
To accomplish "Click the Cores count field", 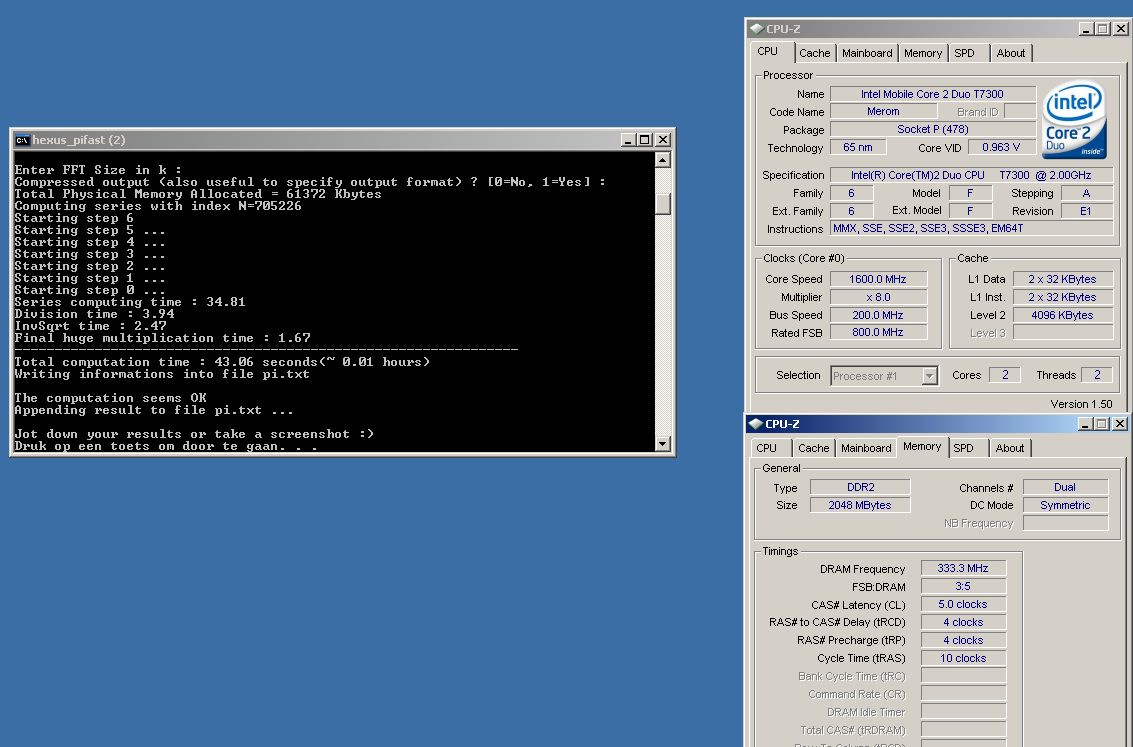I will tap(1004, 375).
